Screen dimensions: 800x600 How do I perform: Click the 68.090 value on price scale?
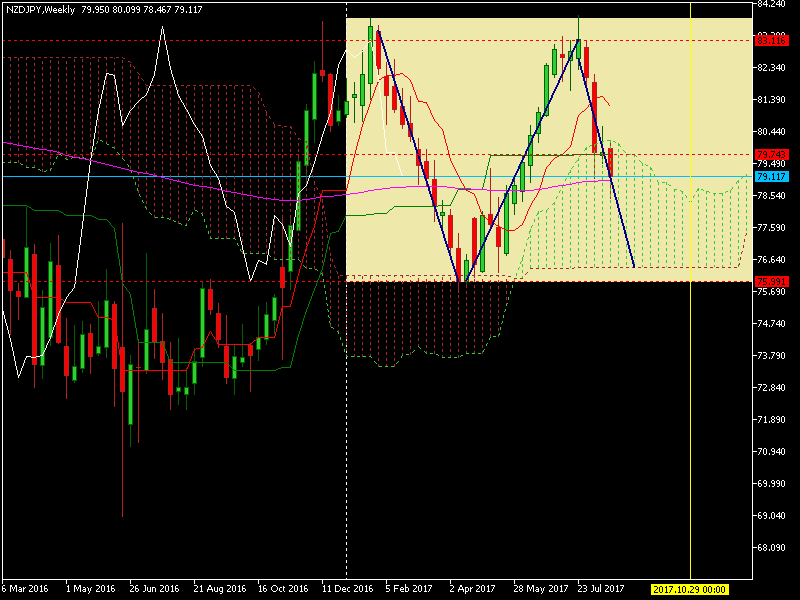pyautogui.click(x=771, y=548)
